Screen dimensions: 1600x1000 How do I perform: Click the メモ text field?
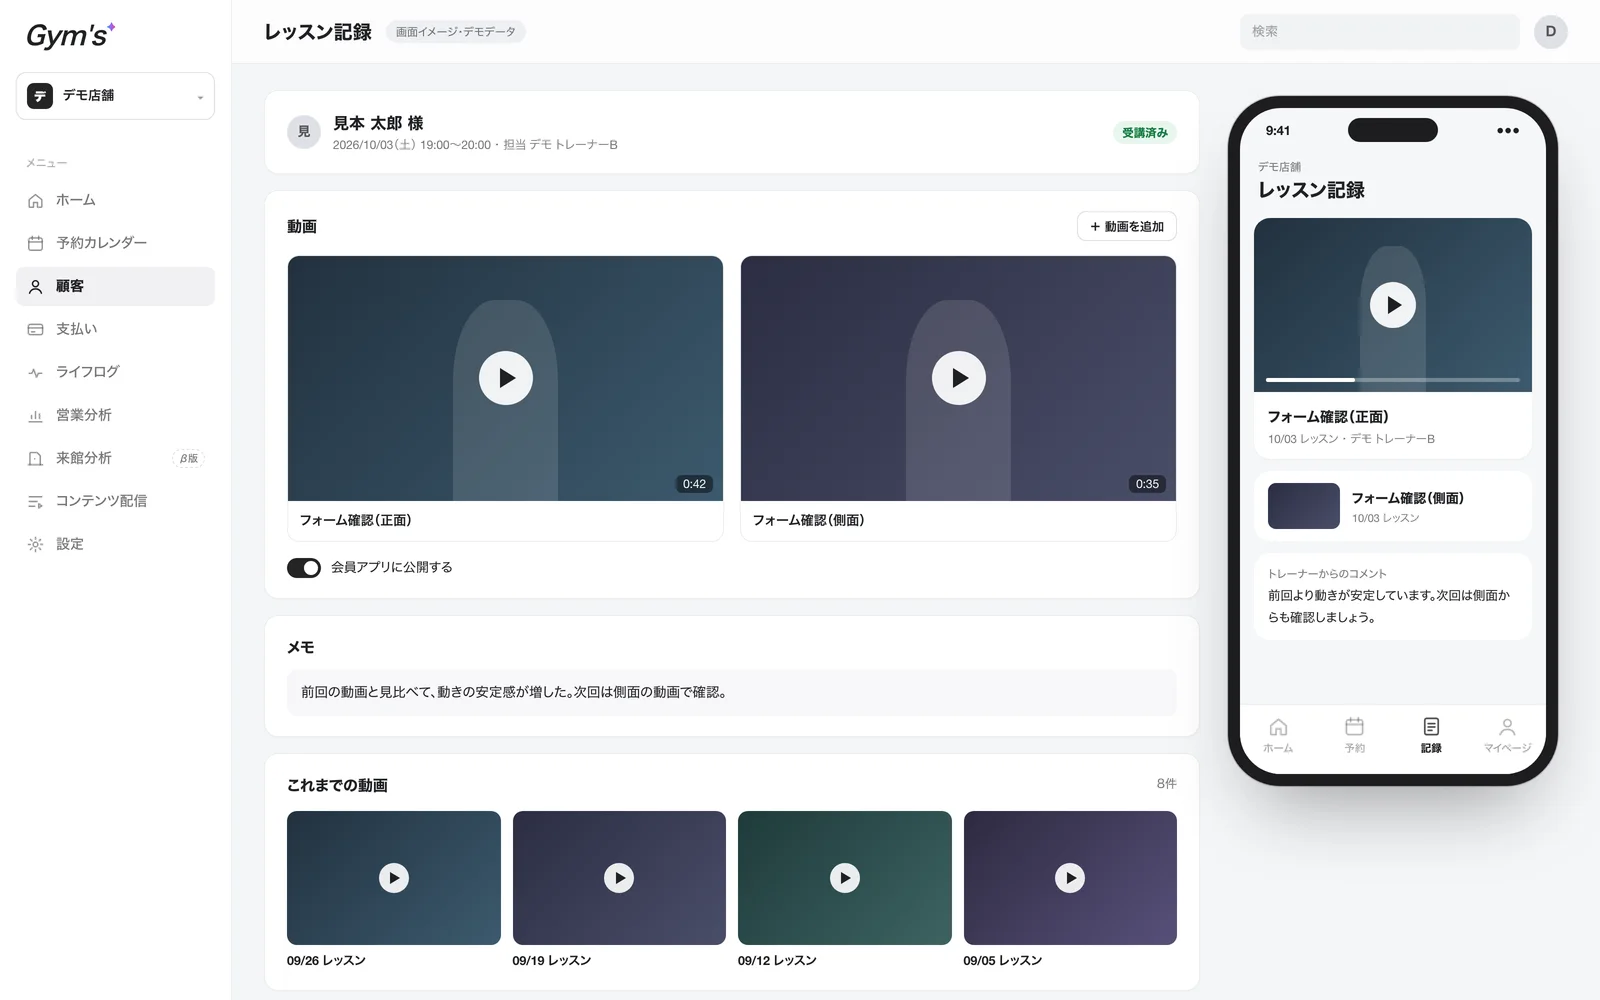[731, 692]
